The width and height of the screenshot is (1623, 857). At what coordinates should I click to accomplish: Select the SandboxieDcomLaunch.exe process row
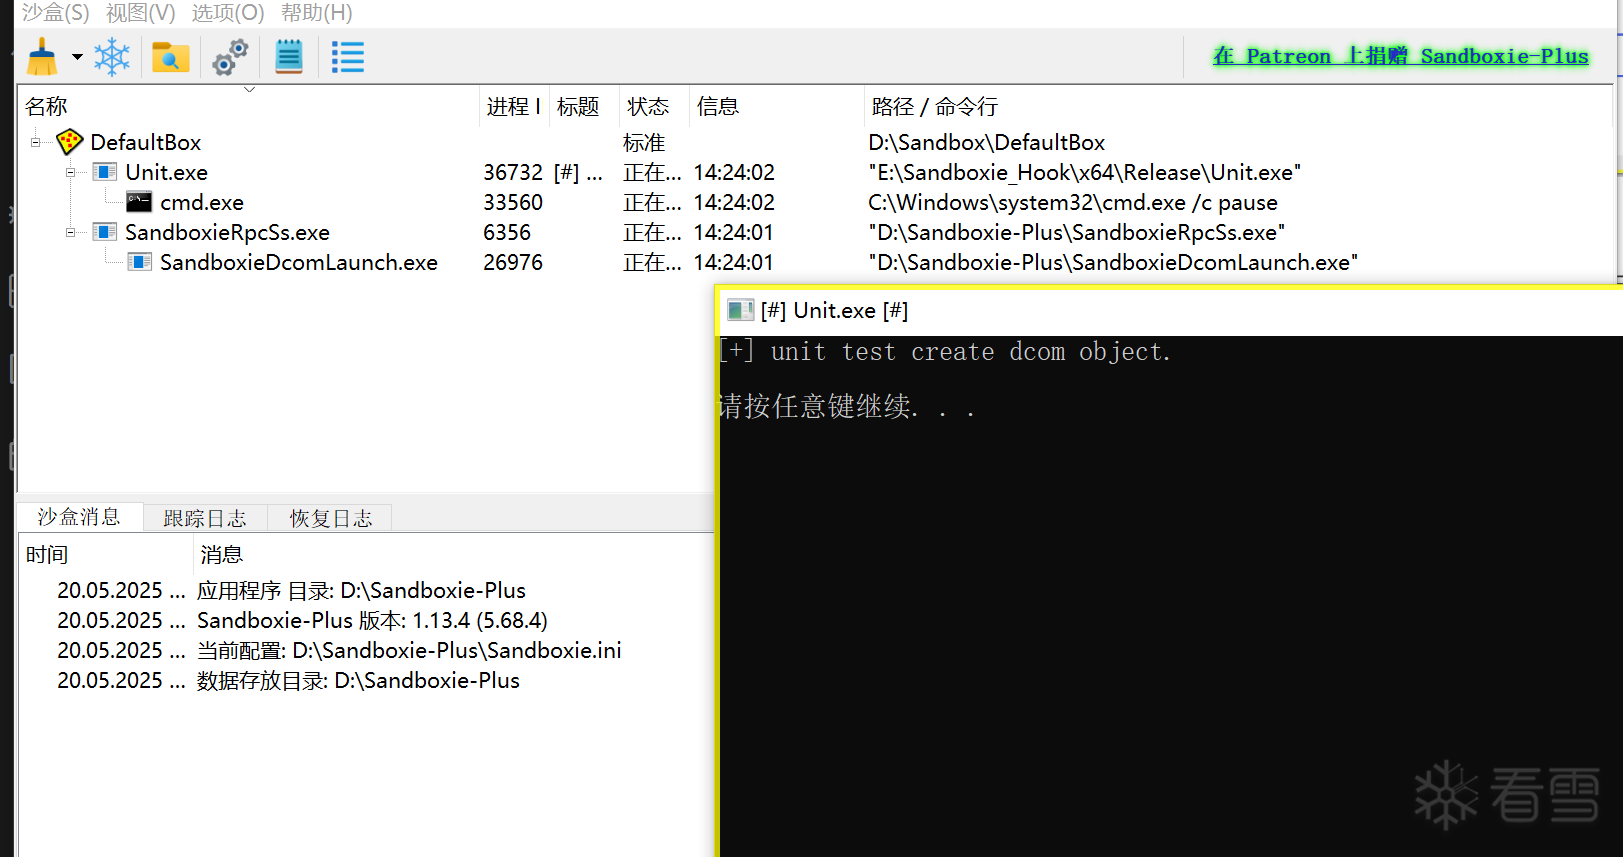point(815,262)
